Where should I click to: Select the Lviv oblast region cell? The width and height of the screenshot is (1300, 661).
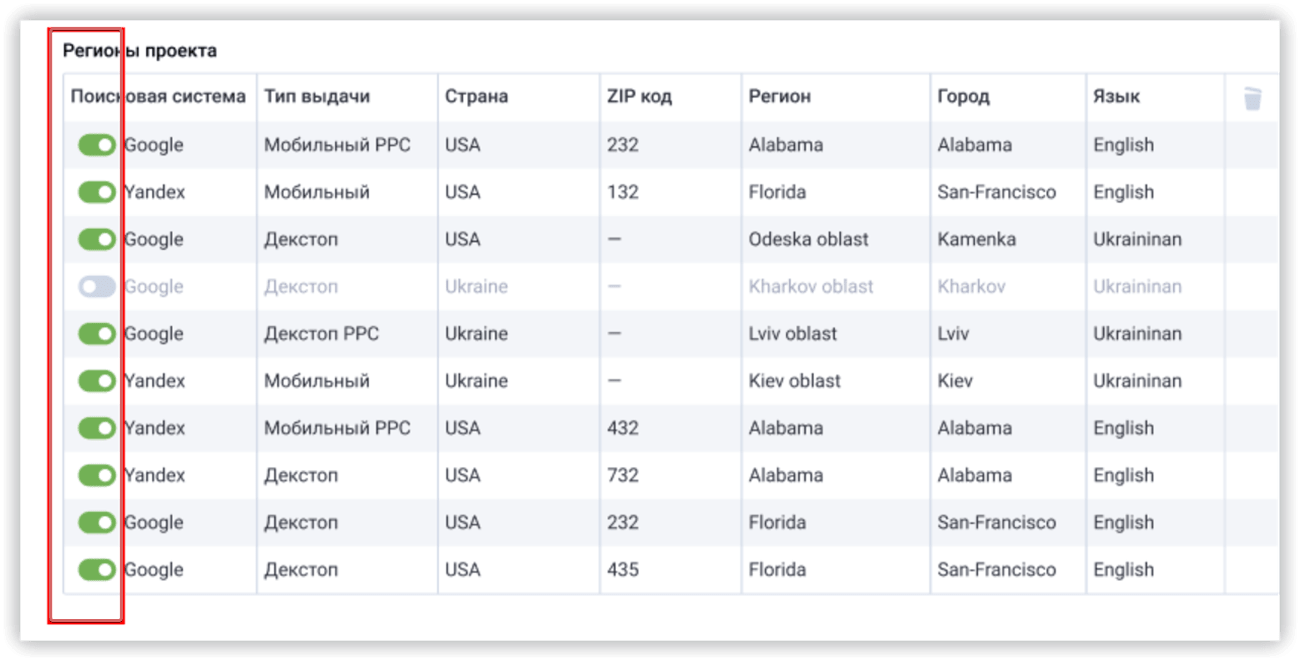click(x=793, y=334)
